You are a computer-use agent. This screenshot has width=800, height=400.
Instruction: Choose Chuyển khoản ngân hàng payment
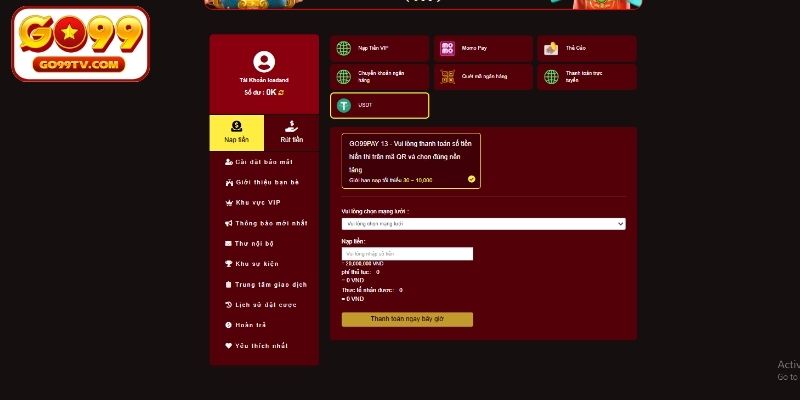[380, 77]
